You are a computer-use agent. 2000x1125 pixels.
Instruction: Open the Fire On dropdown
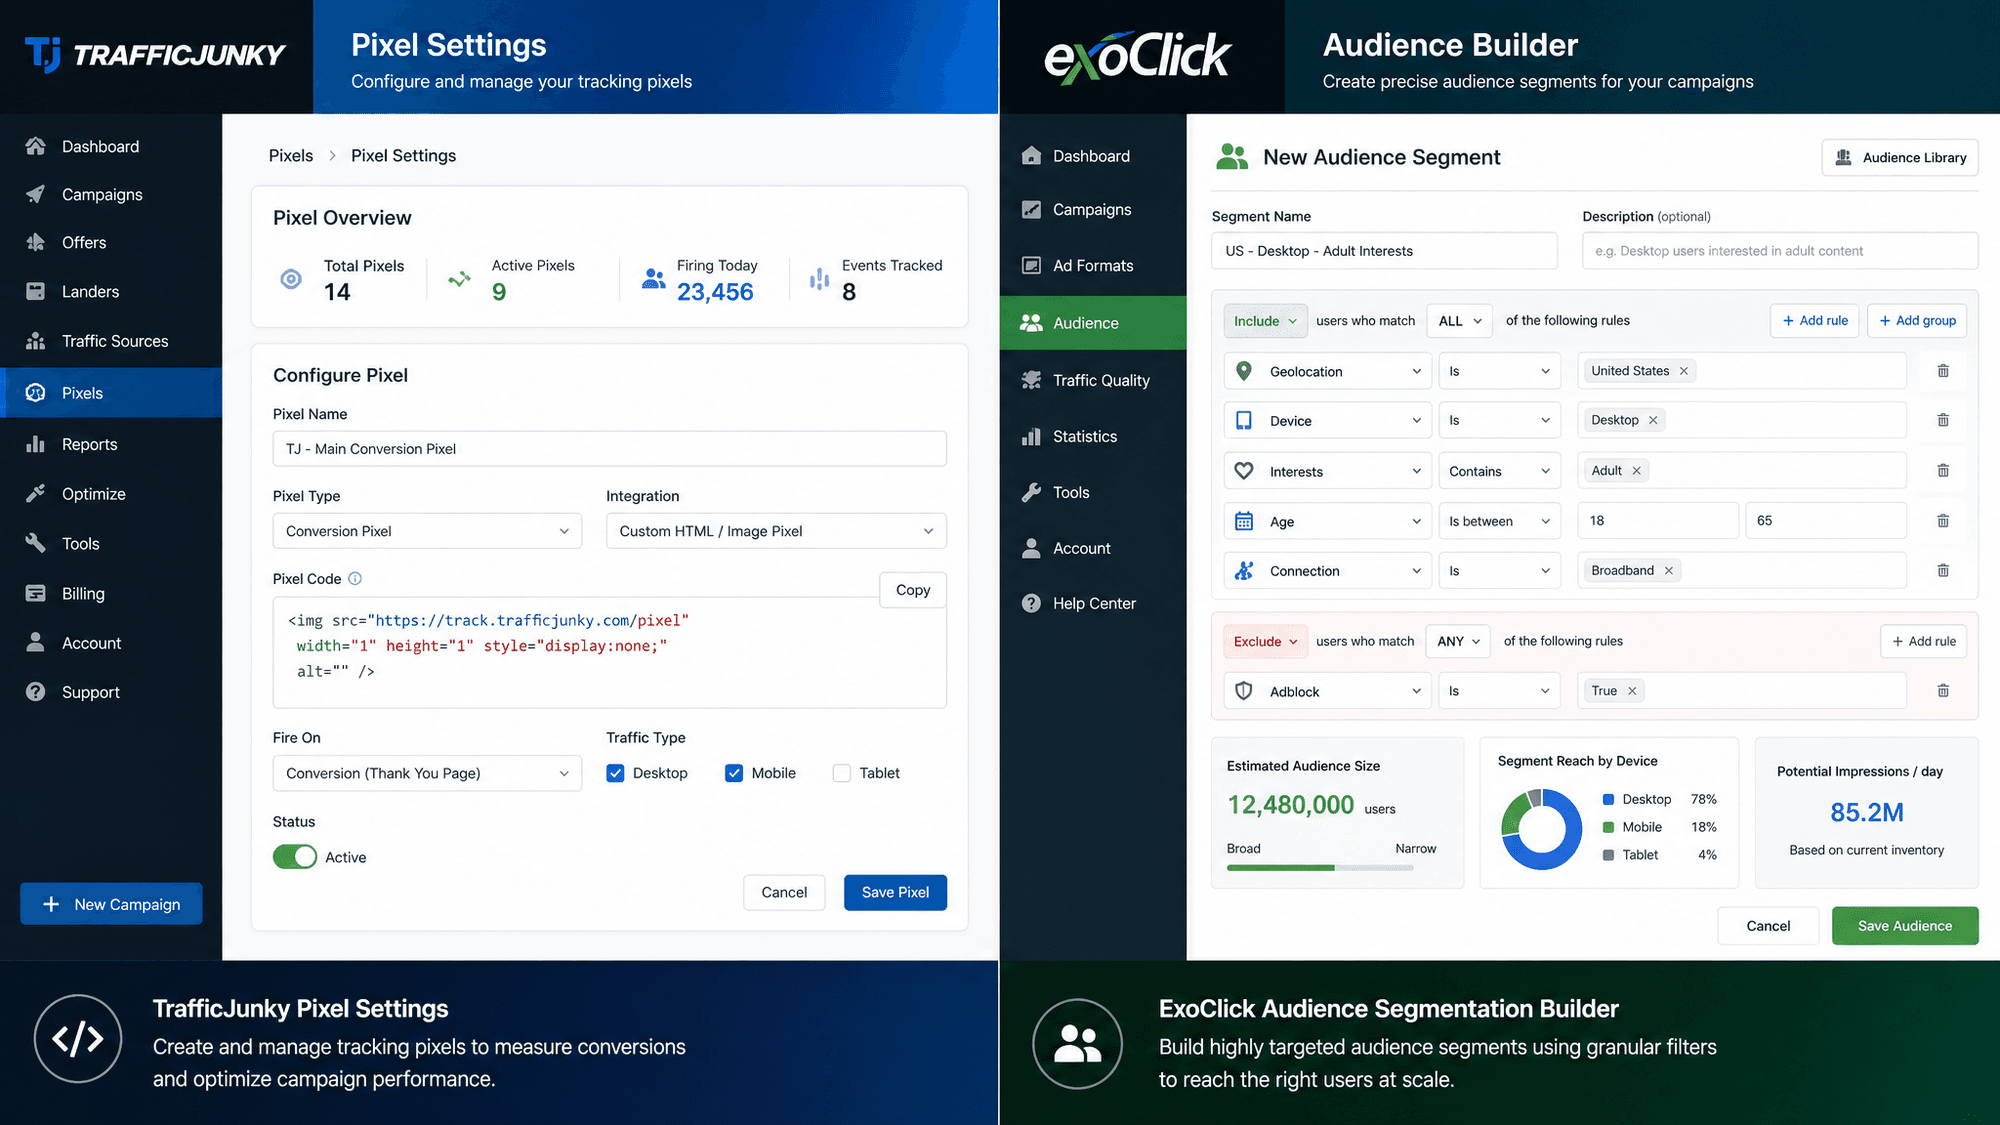tap(427, 773)
